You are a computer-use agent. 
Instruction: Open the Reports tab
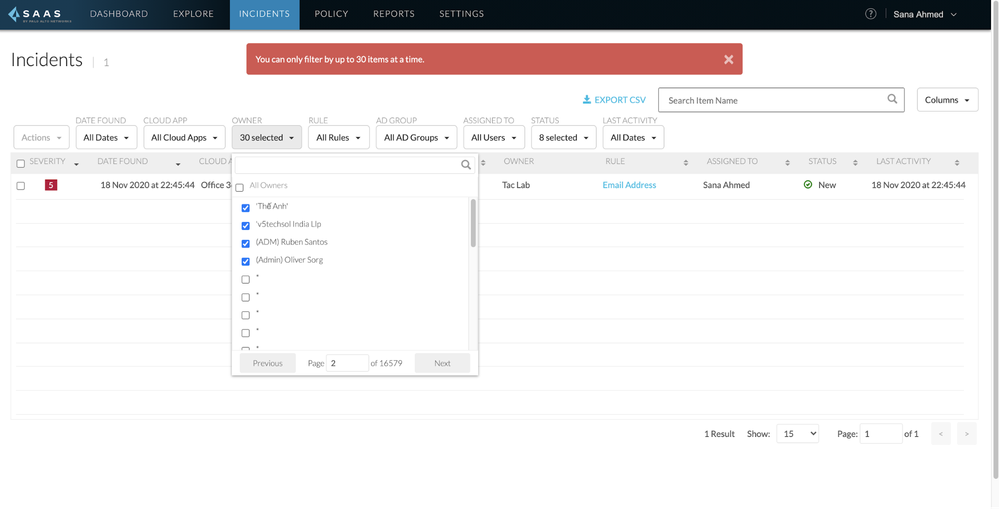point(394,14)
